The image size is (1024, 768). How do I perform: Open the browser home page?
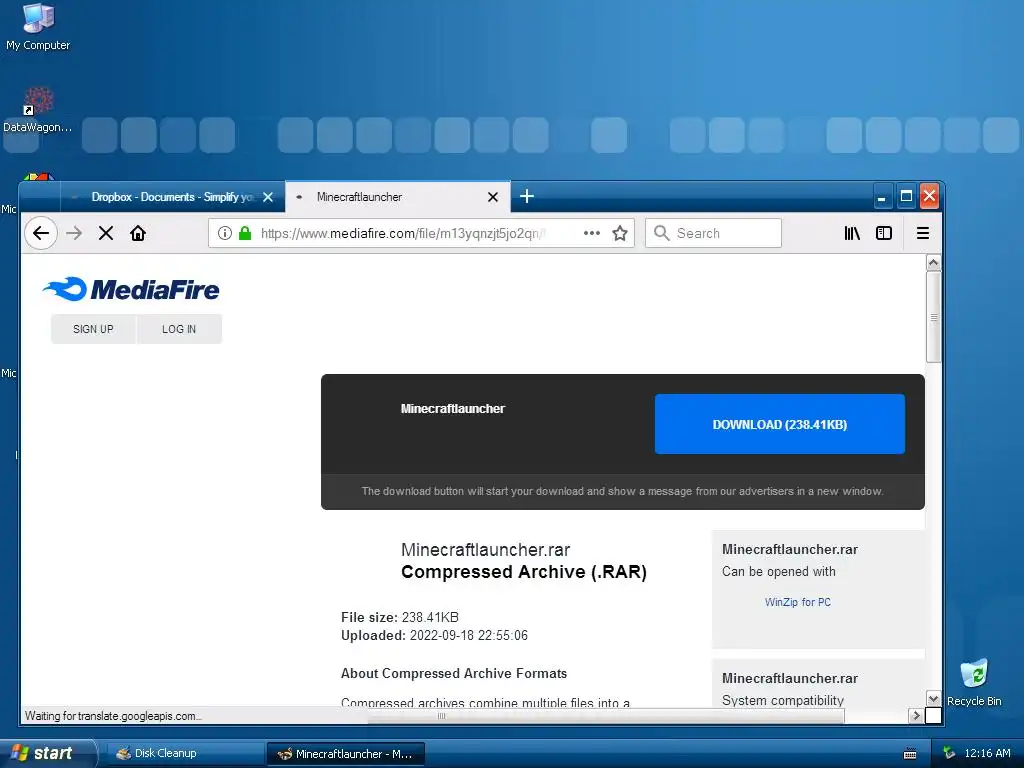point(138,233)
